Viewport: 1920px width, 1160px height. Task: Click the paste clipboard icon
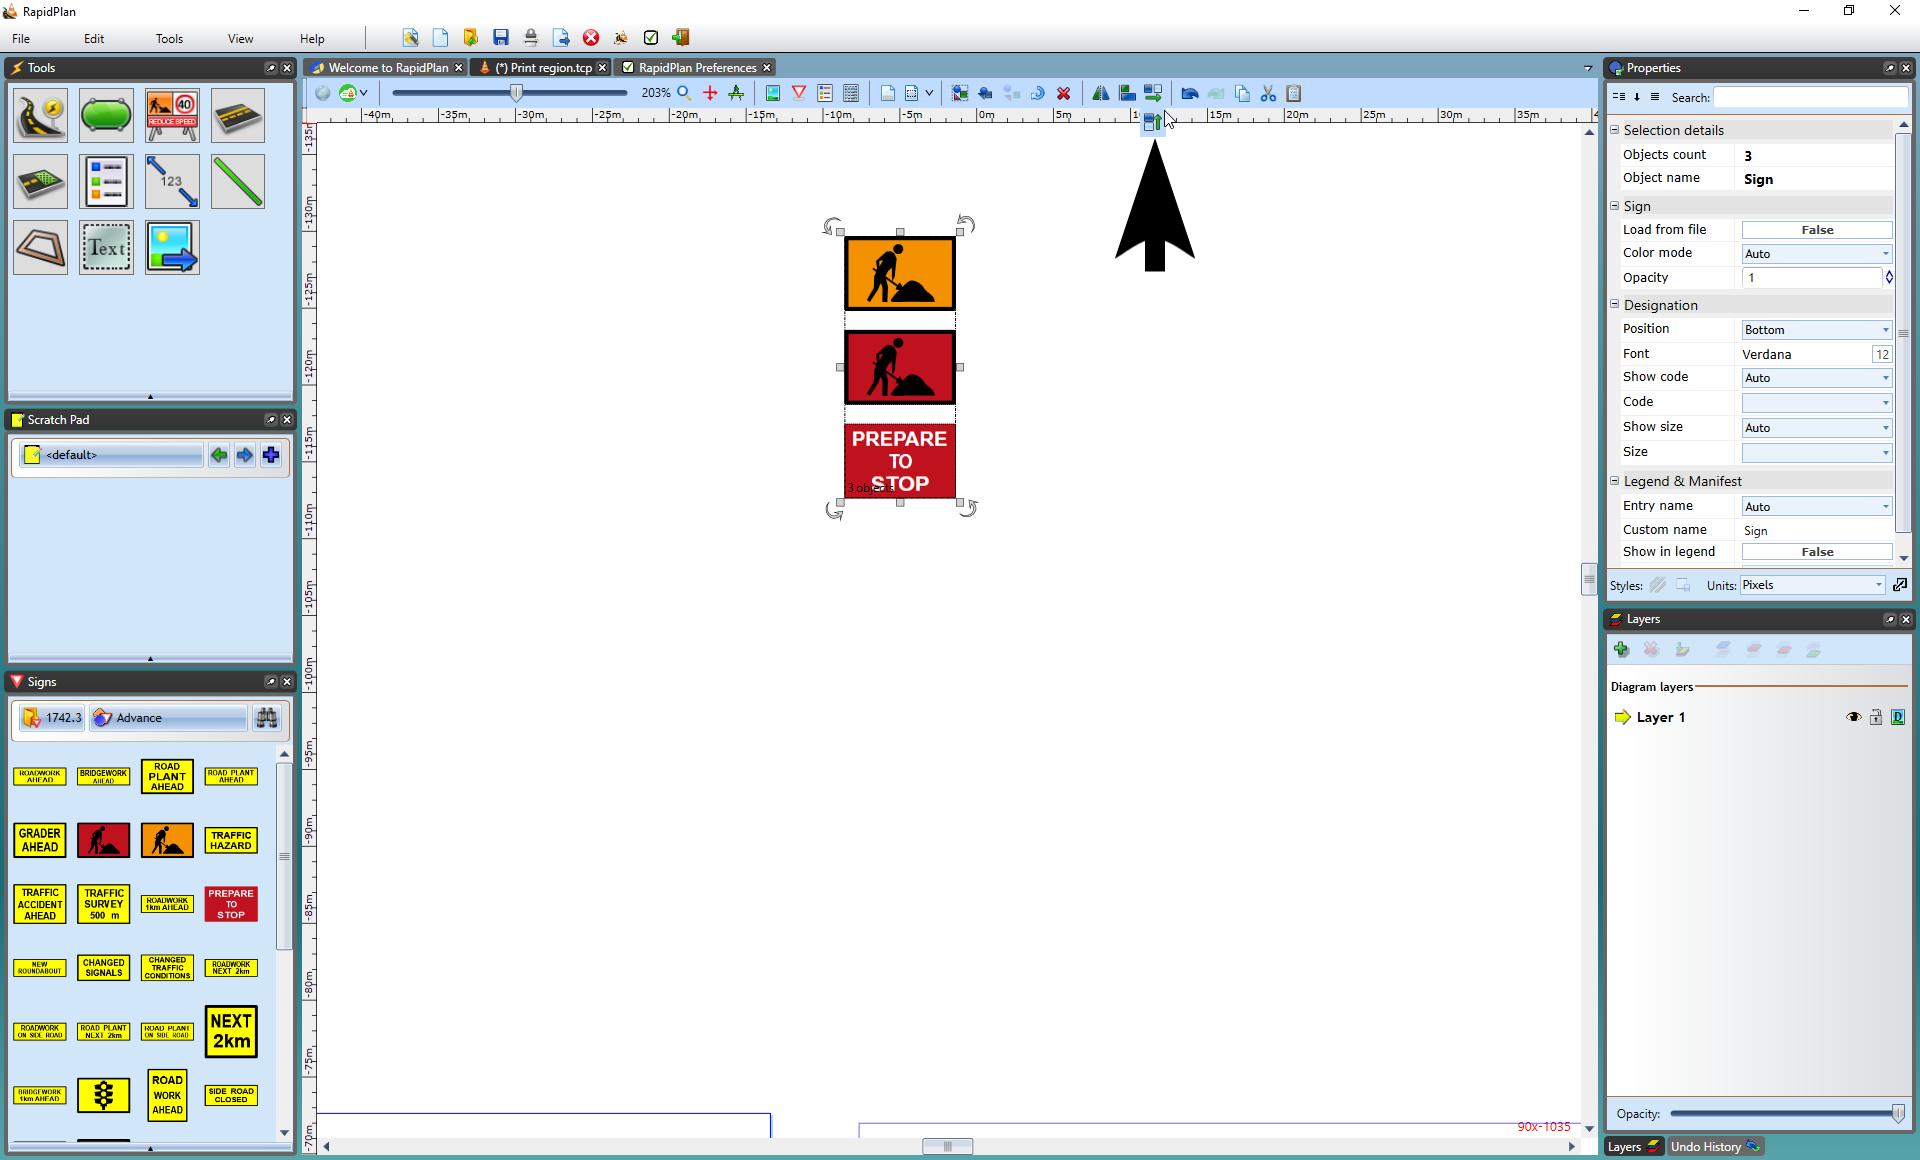click(x=1294, y=93)
